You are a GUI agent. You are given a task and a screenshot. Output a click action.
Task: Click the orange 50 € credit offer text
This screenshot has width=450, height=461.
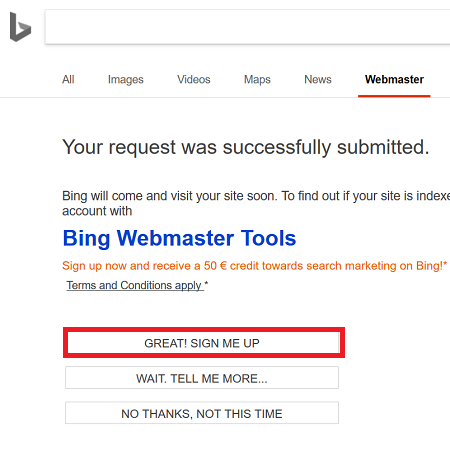click(x=255, y=266)
